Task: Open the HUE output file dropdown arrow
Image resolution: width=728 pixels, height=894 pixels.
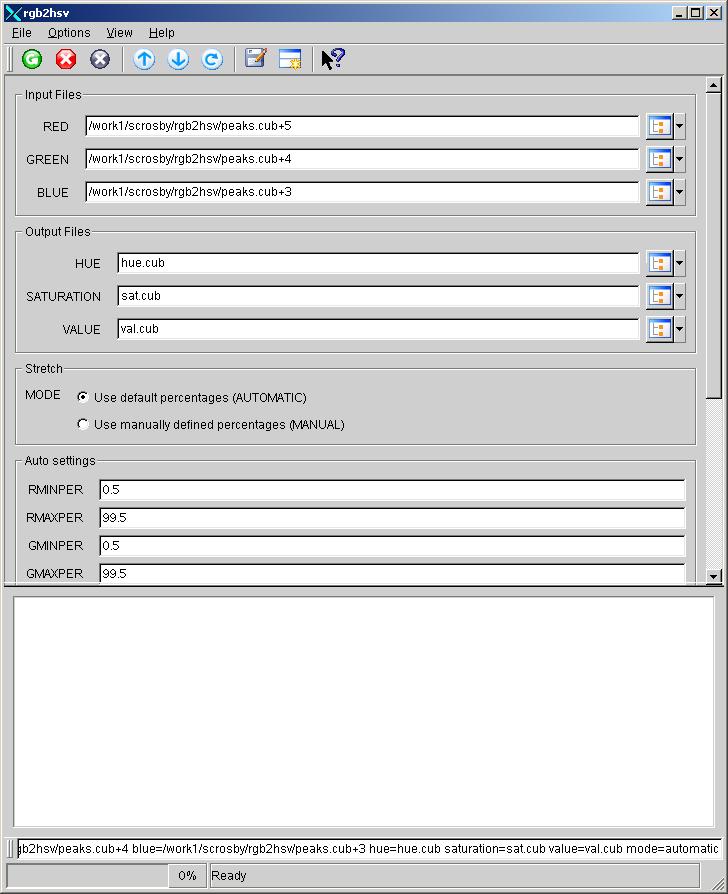Action: 680,264
